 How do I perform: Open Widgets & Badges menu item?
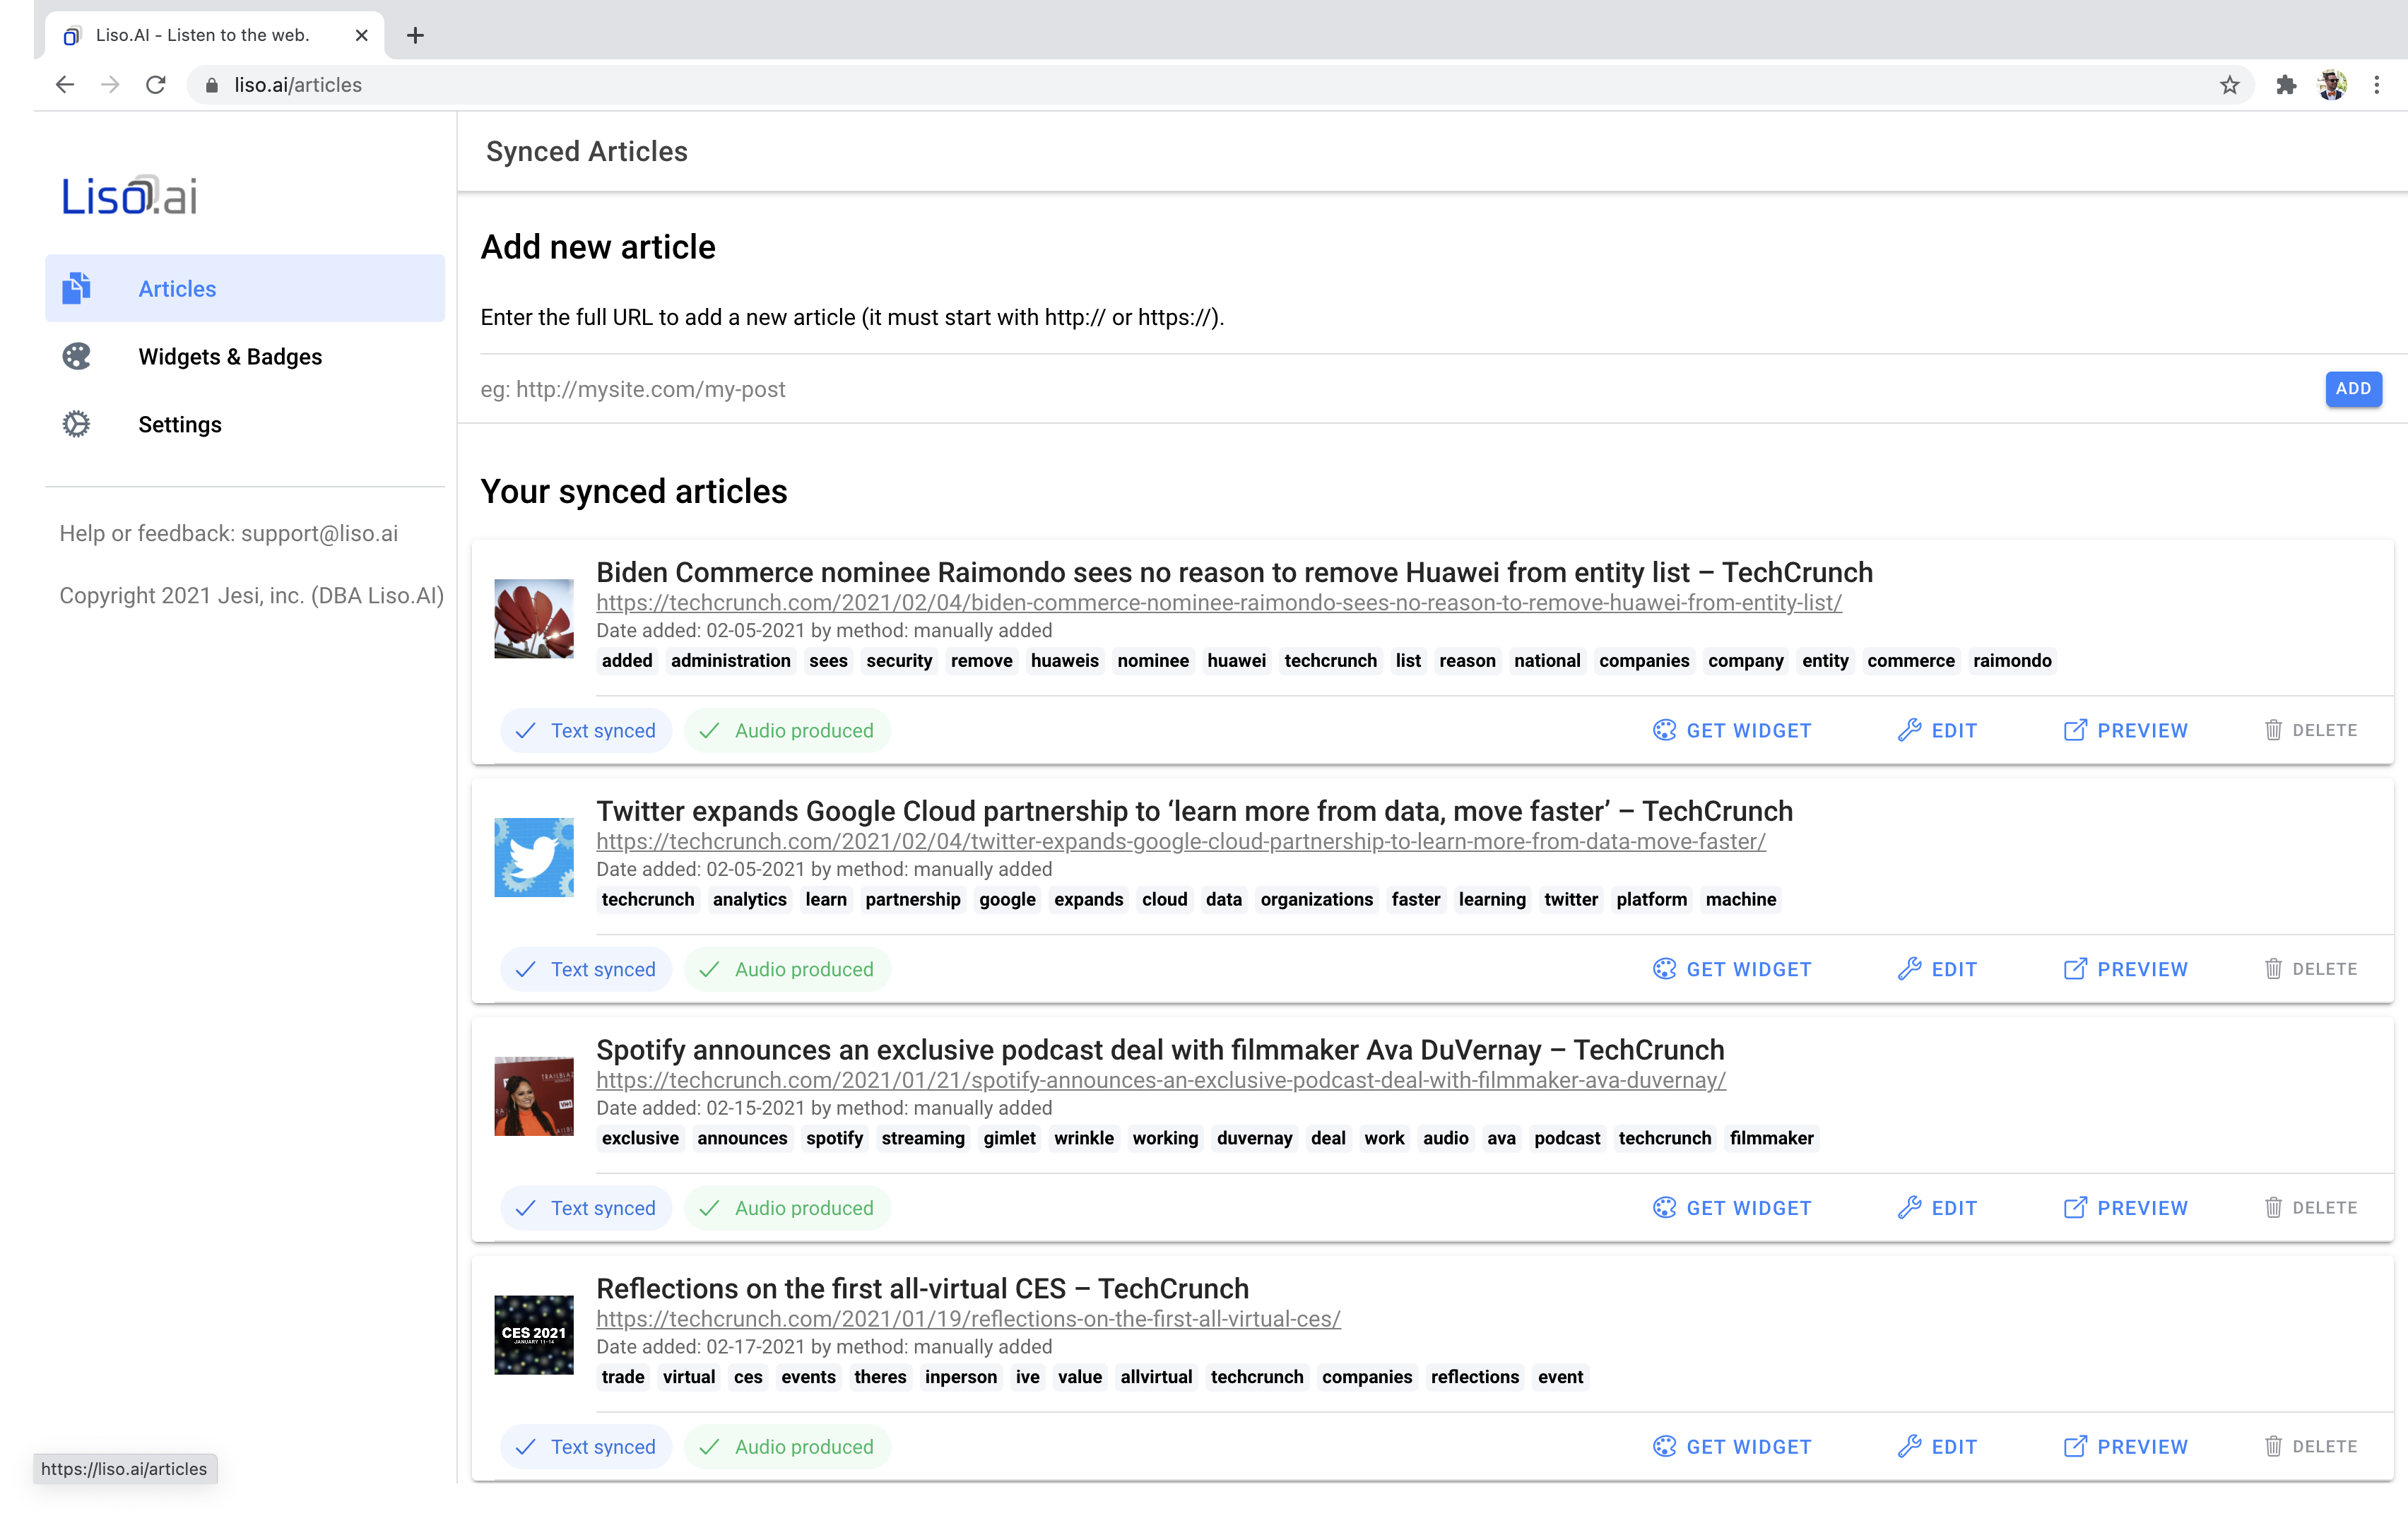tap(230, 357)
